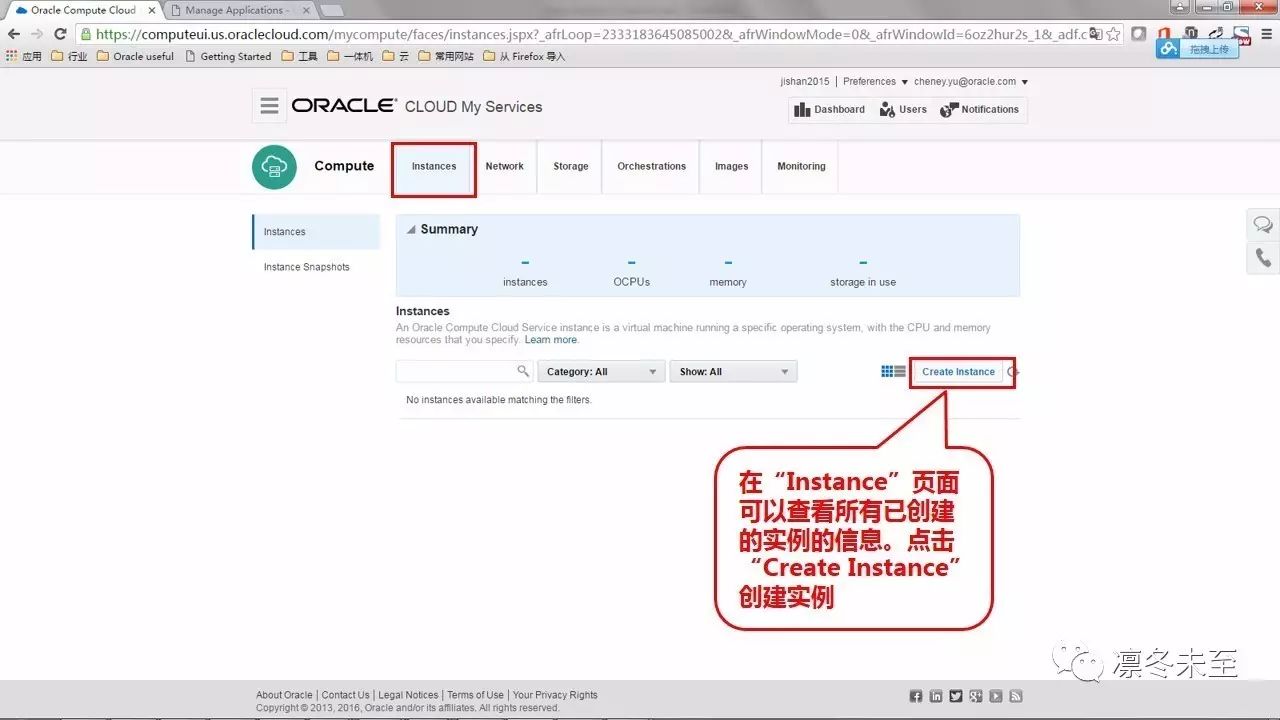1280x720 pixels.
Task: Switch to the Storage tab
Action: (x=571, y=167)
